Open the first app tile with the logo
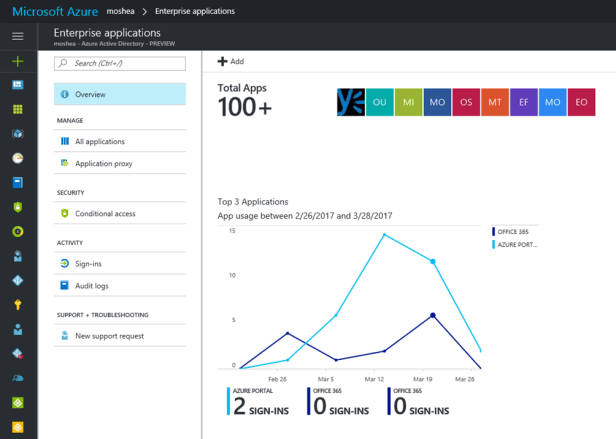Viewport: 616px width, 439px height. [350, 102]
